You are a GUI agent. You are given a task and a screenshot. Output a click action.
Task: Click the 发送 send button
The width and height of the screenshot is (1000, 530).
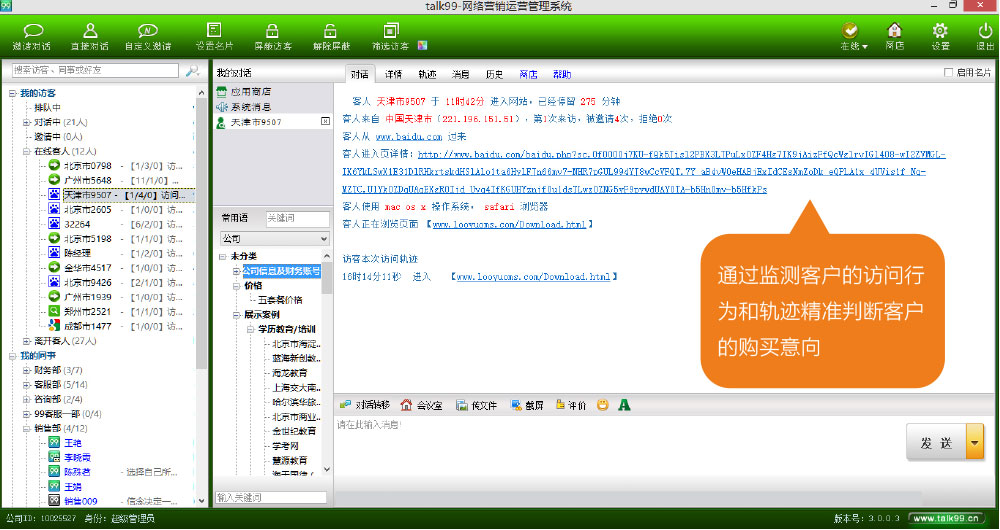936,443
